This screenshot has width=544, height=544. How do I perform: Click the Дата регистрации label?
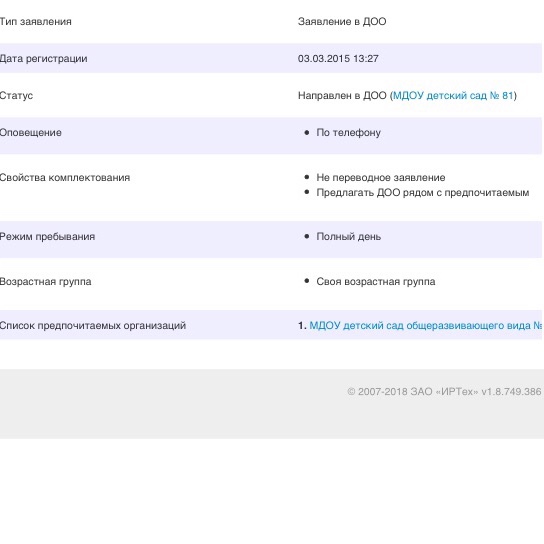(x=43, y=59)
